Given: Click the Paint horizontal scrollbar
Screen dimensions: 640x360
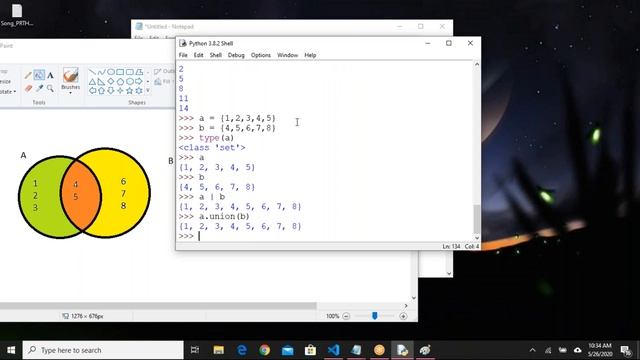Looking at the screenshot, I should 158,305.
